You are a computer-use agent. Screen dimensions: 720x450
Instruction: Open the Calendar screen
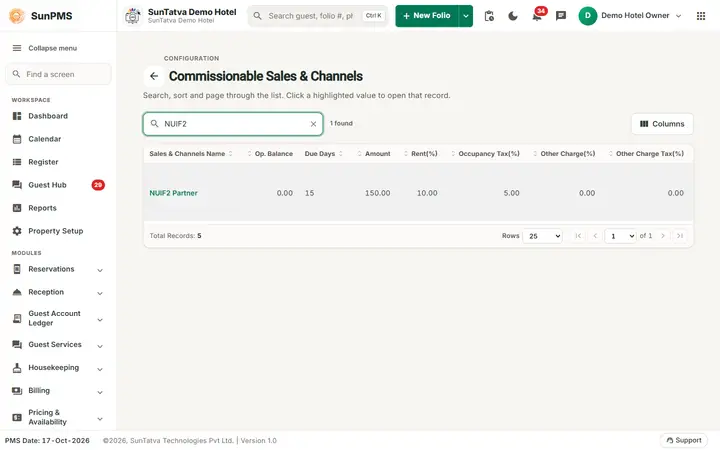point(58,139)
